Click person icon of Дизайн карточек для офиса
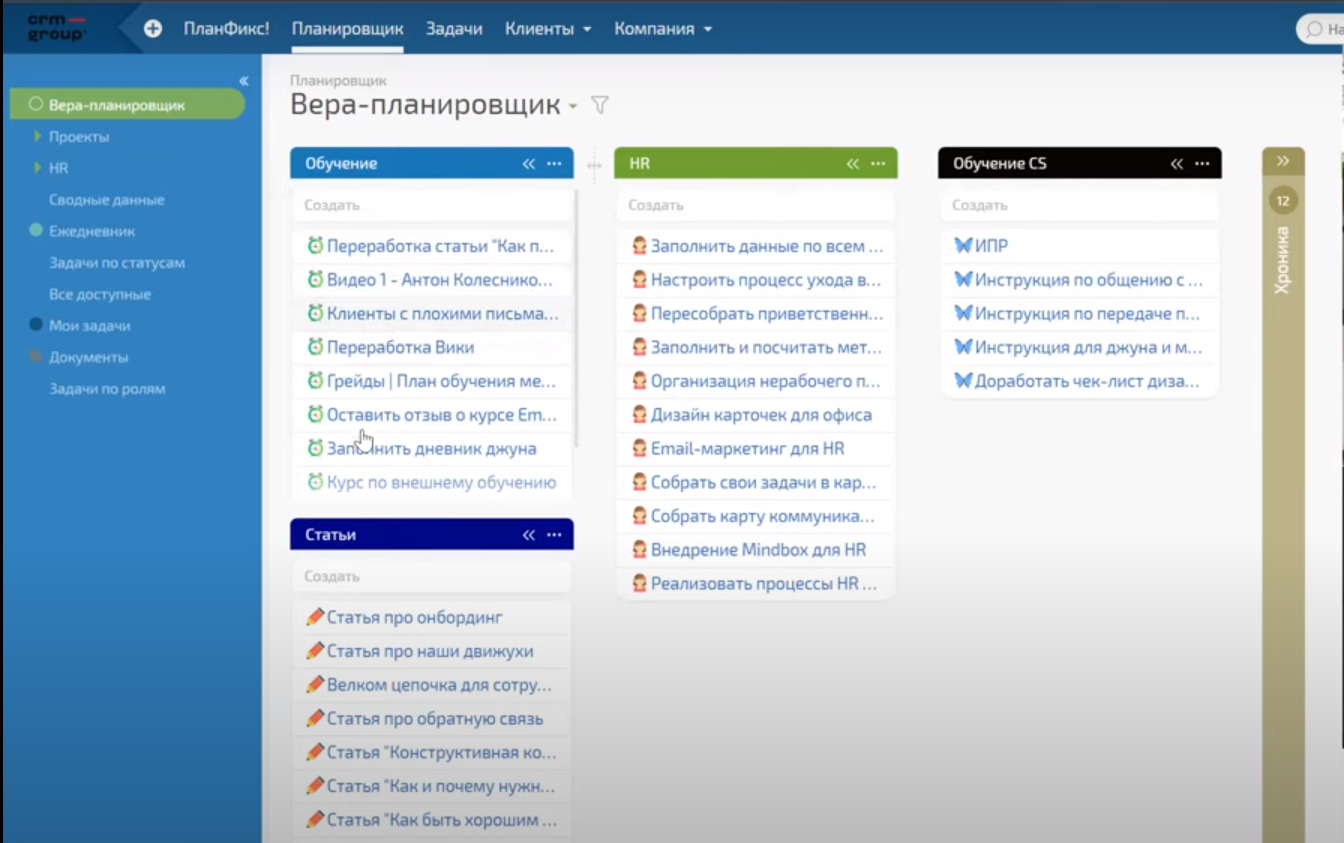1344x843 pixels. click(639, 414)
